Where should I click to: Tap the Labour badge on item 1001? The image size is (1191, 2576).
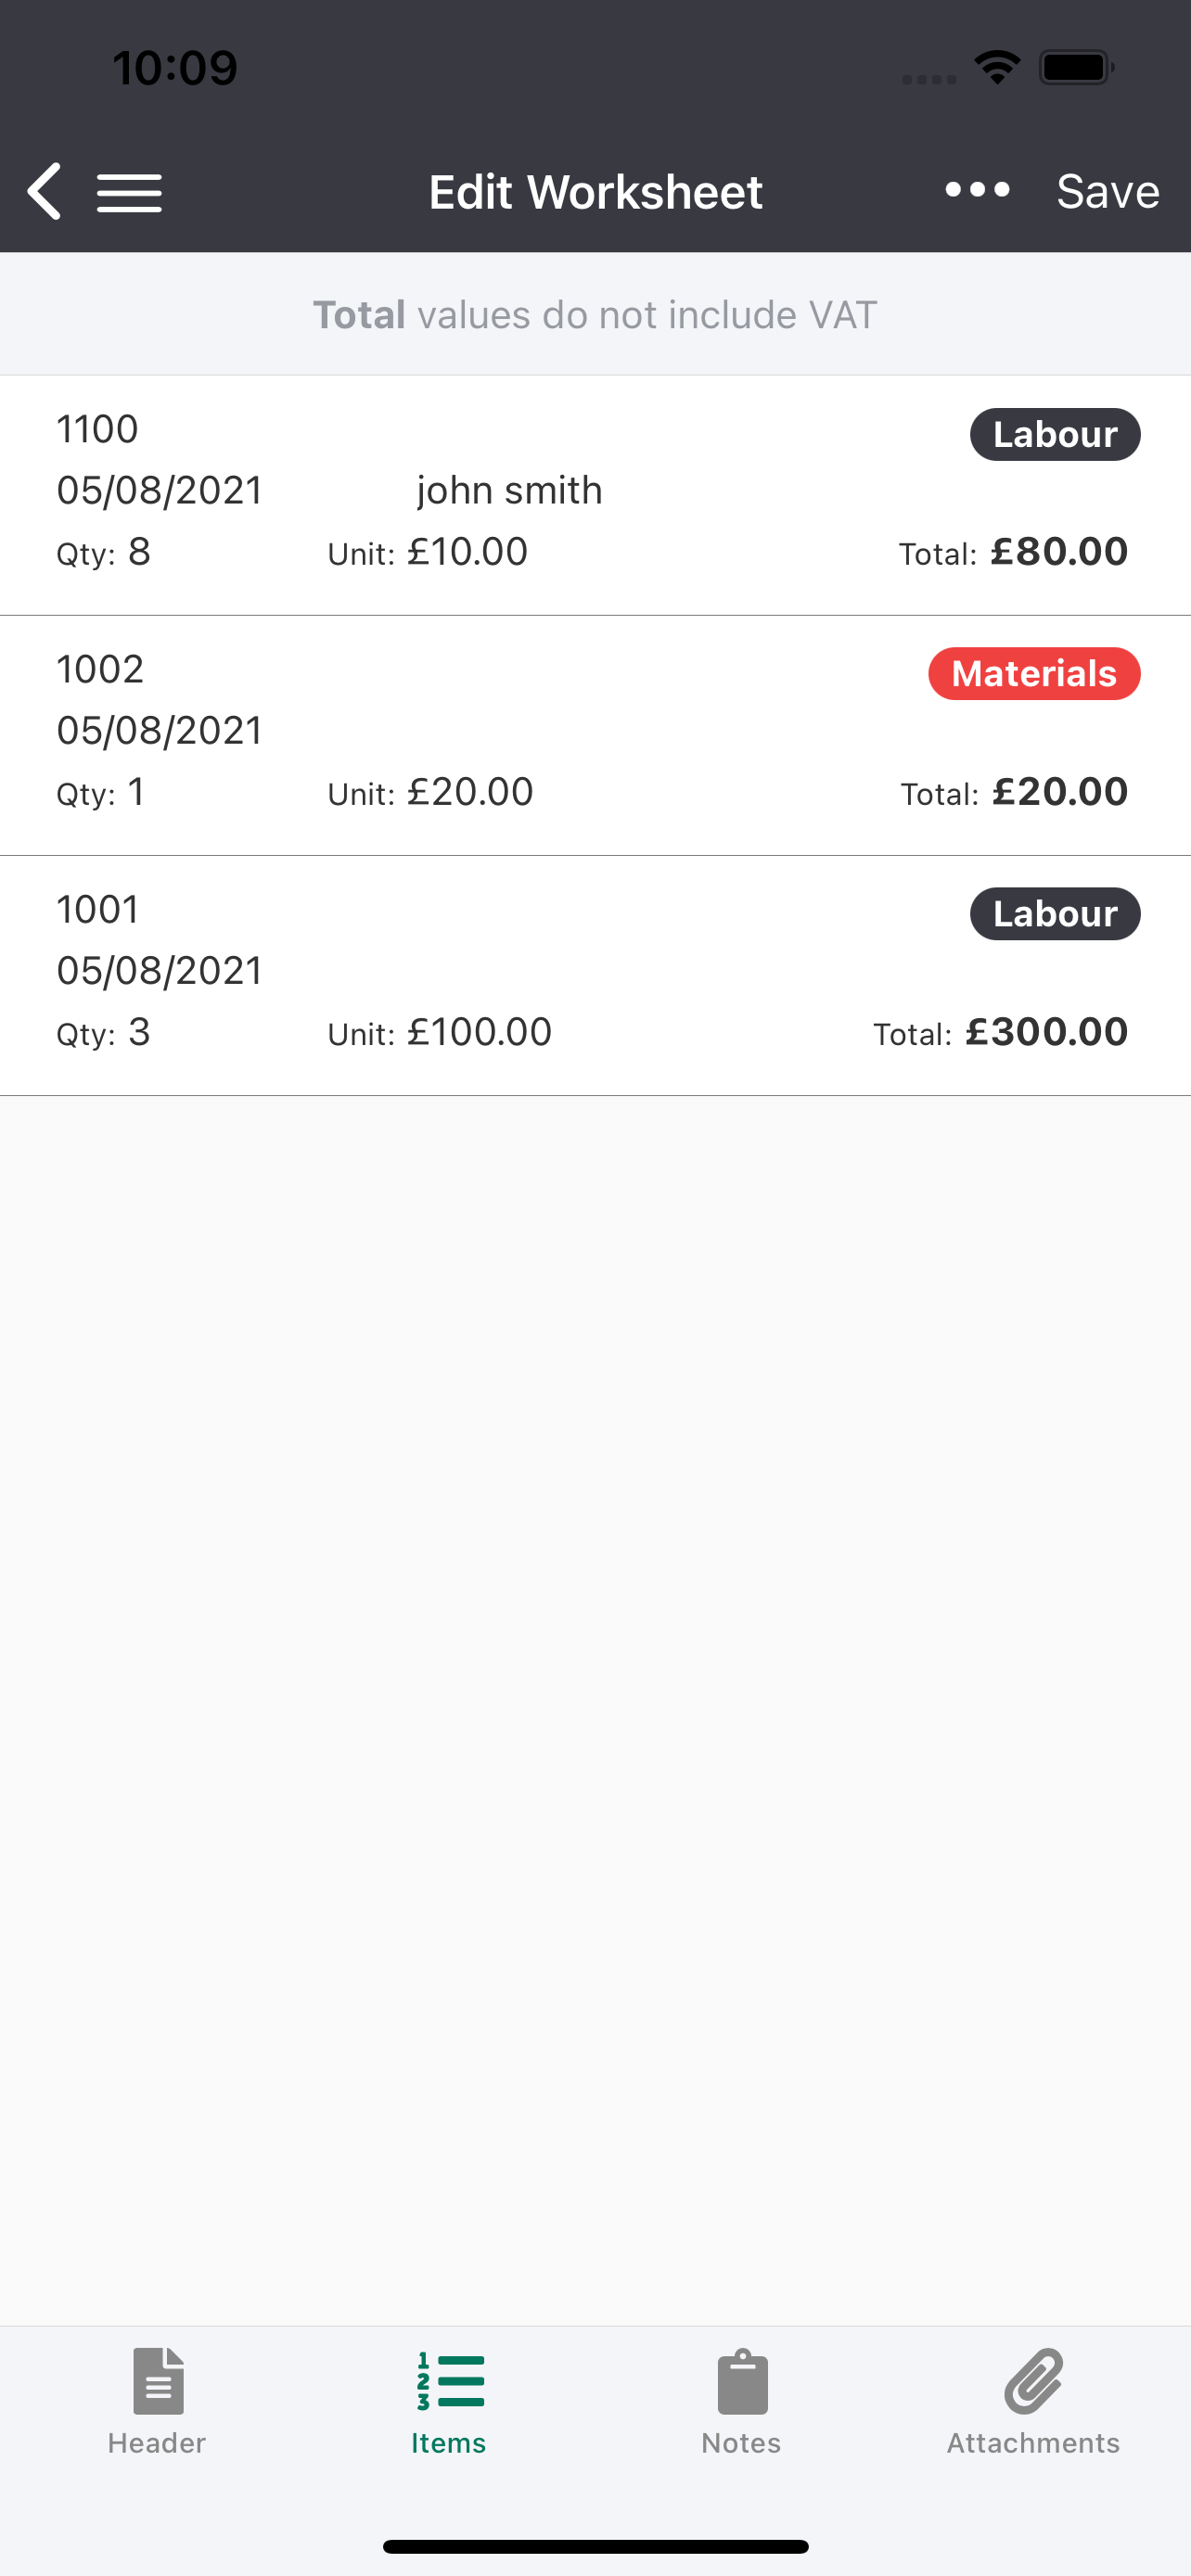point(1055,914)
